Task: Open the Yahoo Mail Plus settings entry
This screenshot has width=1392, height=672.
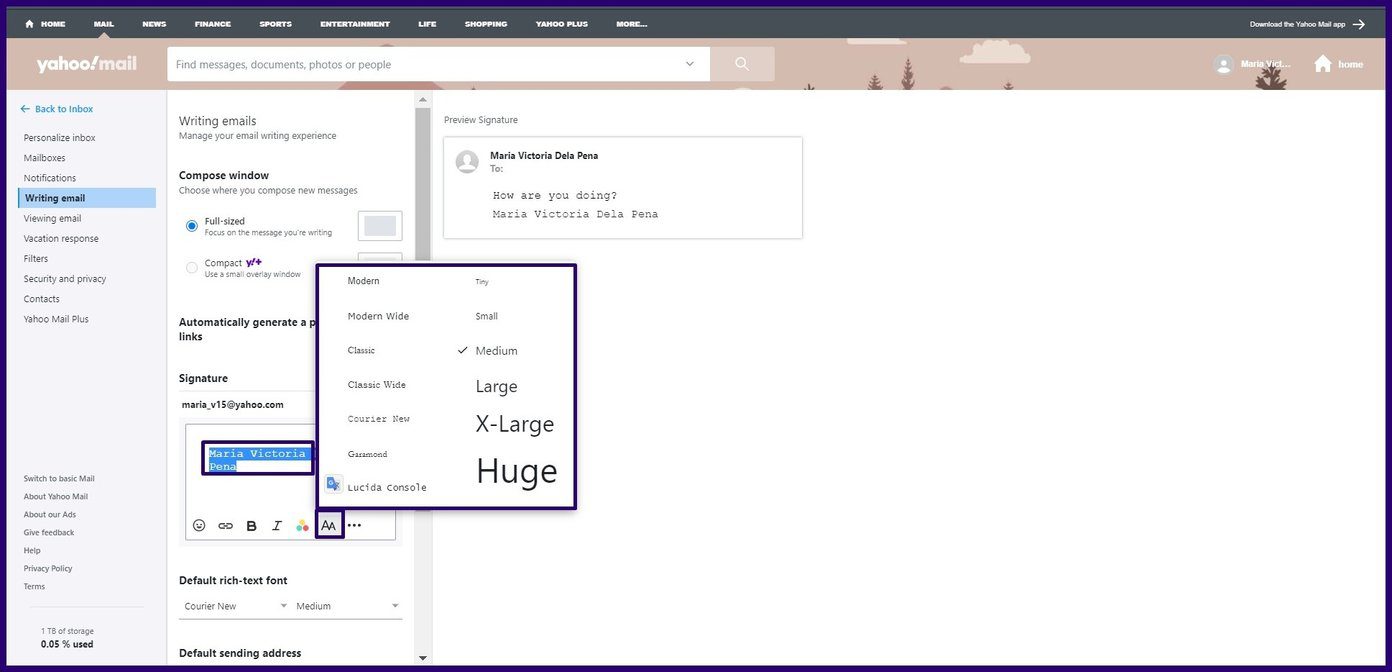Action: click(x=56, y=319)
